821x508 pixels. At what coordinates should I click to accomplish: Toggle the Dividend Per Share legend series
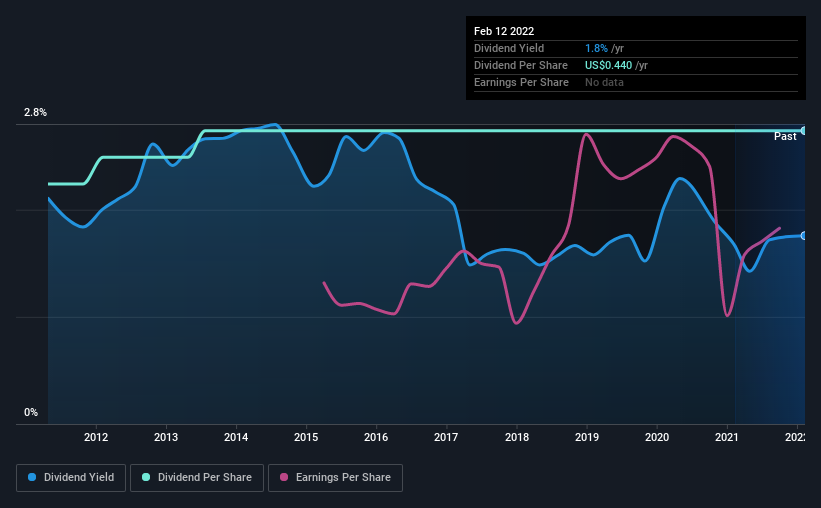click(x=204, y=478)
